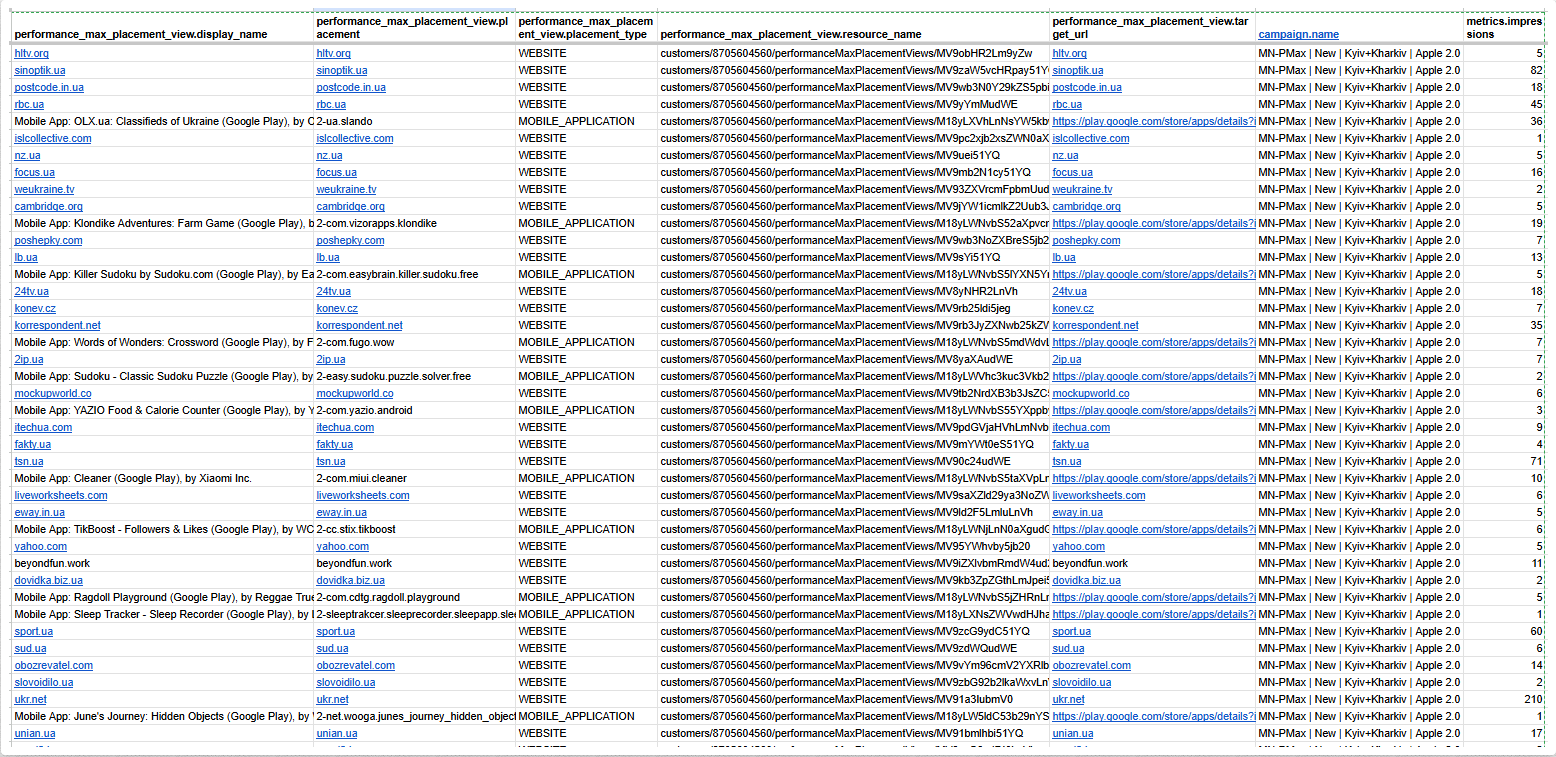Image resolution: width=1556 pixels, height=757 pixels.
Task: Open hltv.org link in display_name column
Action: coord(31,53)
